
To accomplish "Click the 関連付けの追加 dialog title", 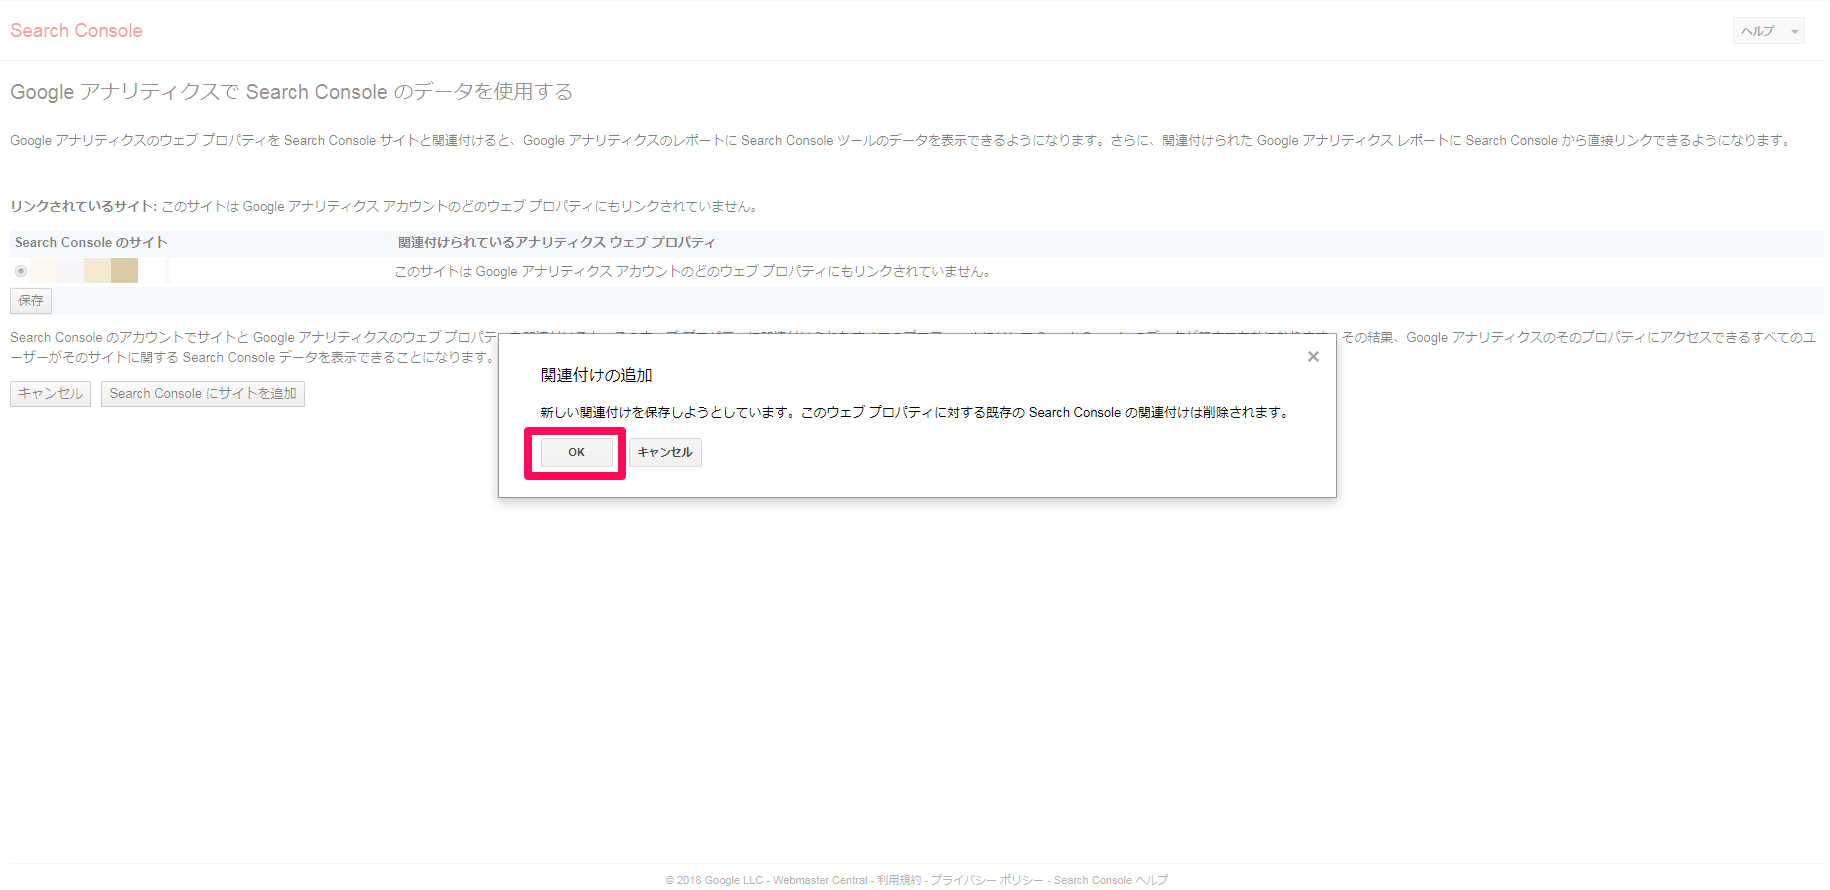I will pyautogui.click(x=596, y=376).
